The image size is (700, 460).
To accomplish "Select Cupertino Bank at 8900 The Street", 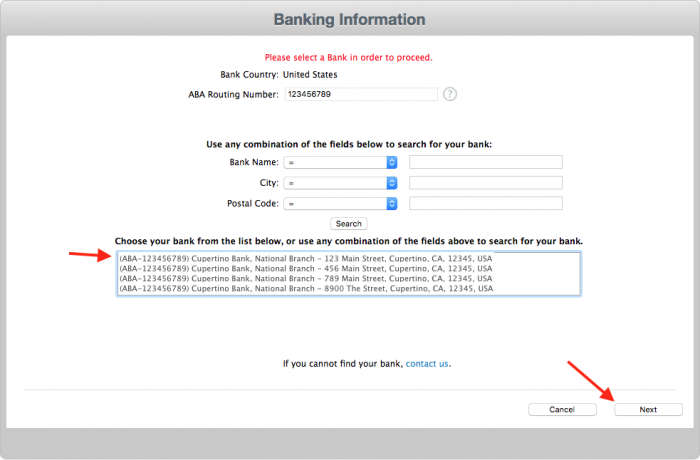I will coord(305,288).
